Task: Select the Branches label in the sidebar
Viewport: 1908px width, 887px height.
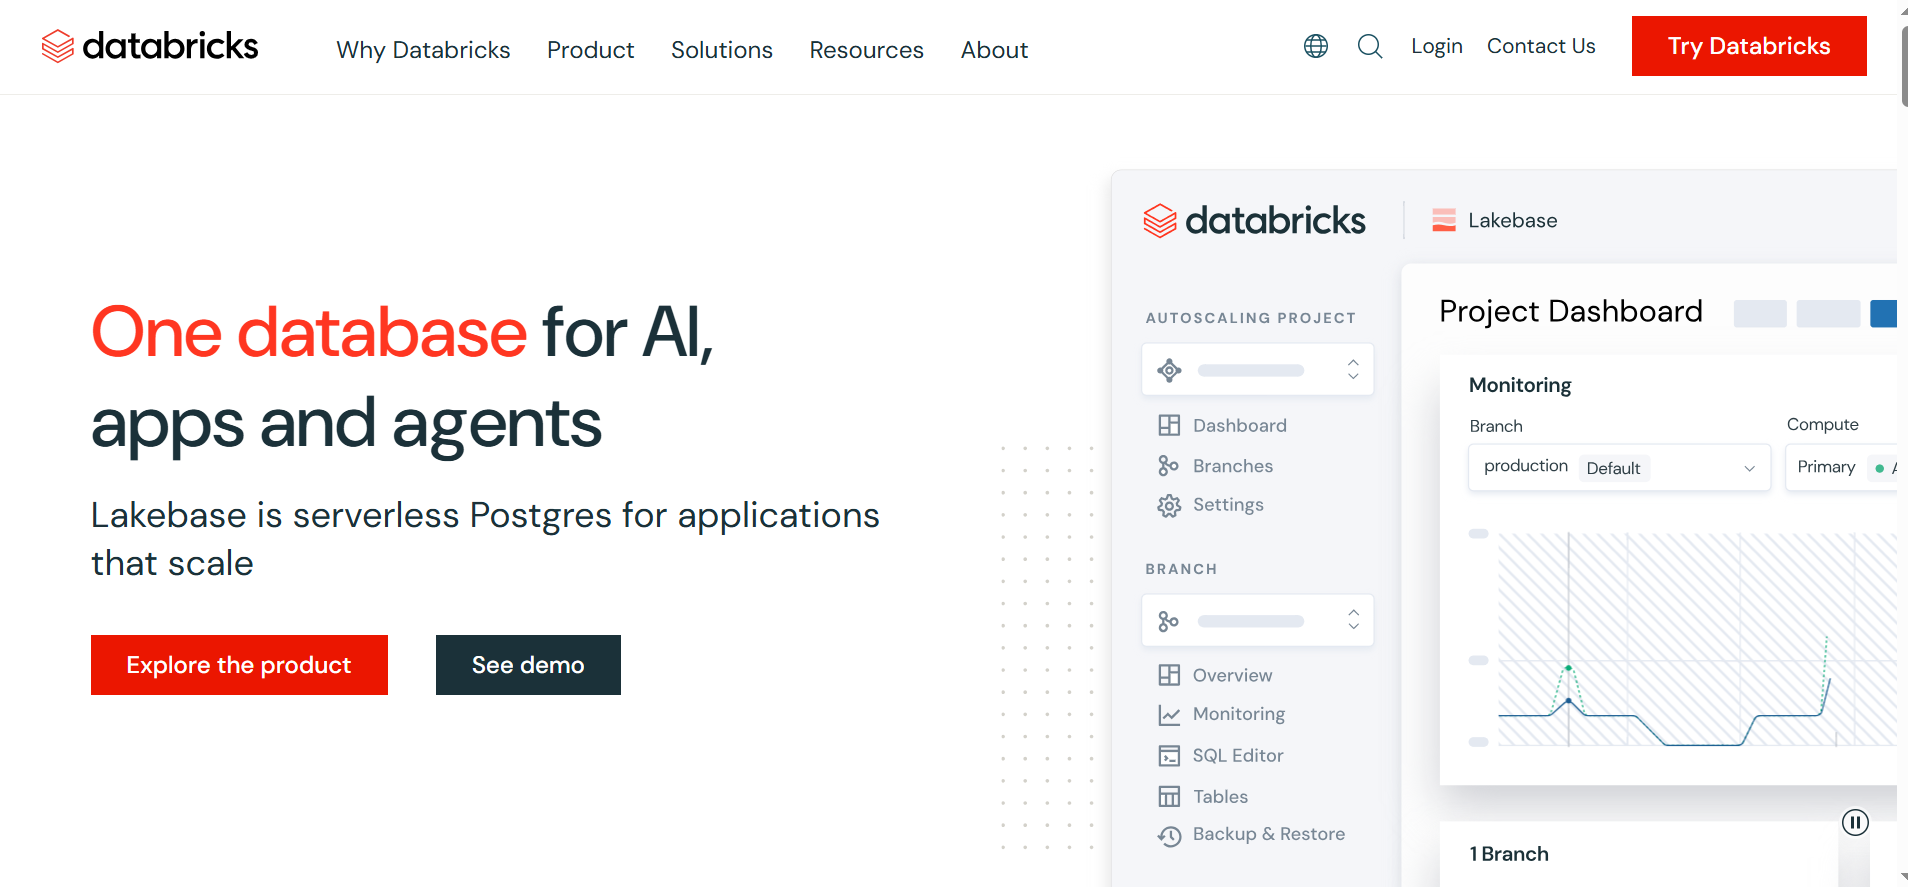Action: coord(1233,466)
